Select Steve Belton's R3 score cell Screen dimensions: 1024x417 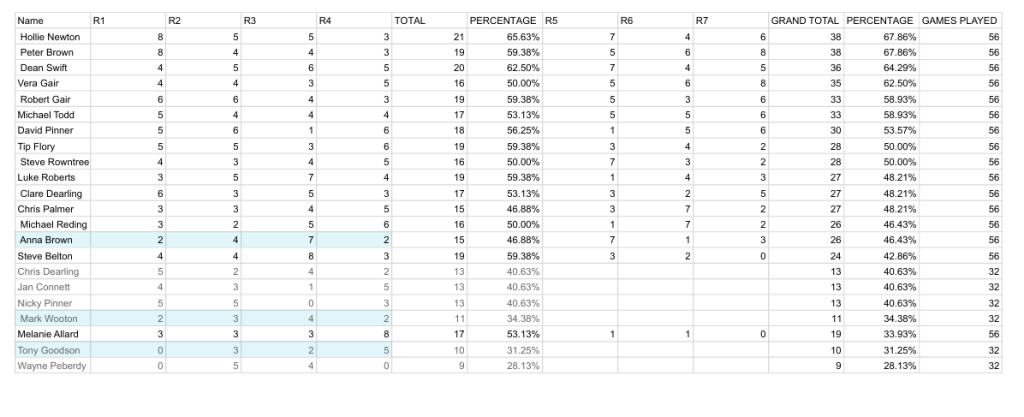point(277,255)
